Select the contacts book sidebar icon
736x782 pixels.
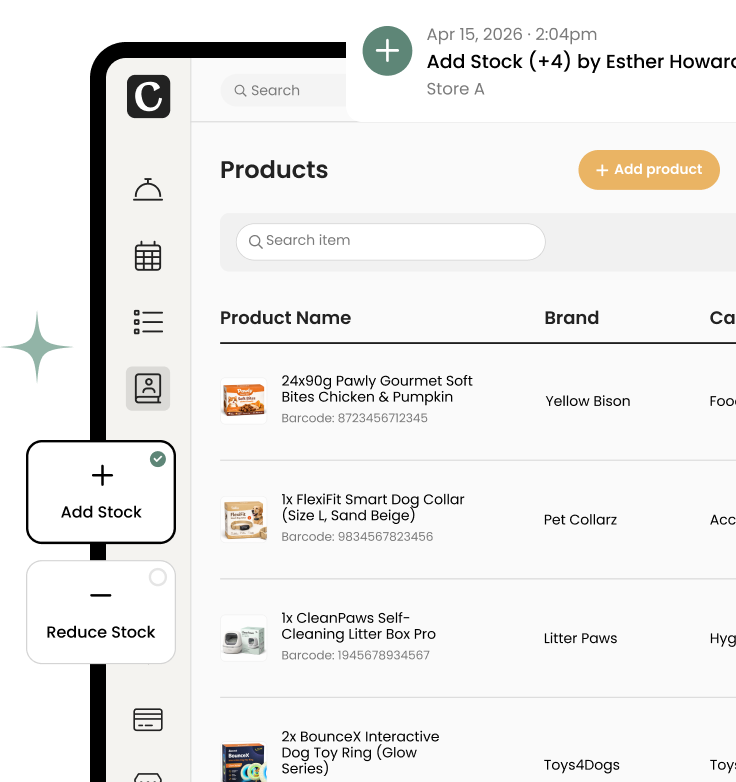148,389
